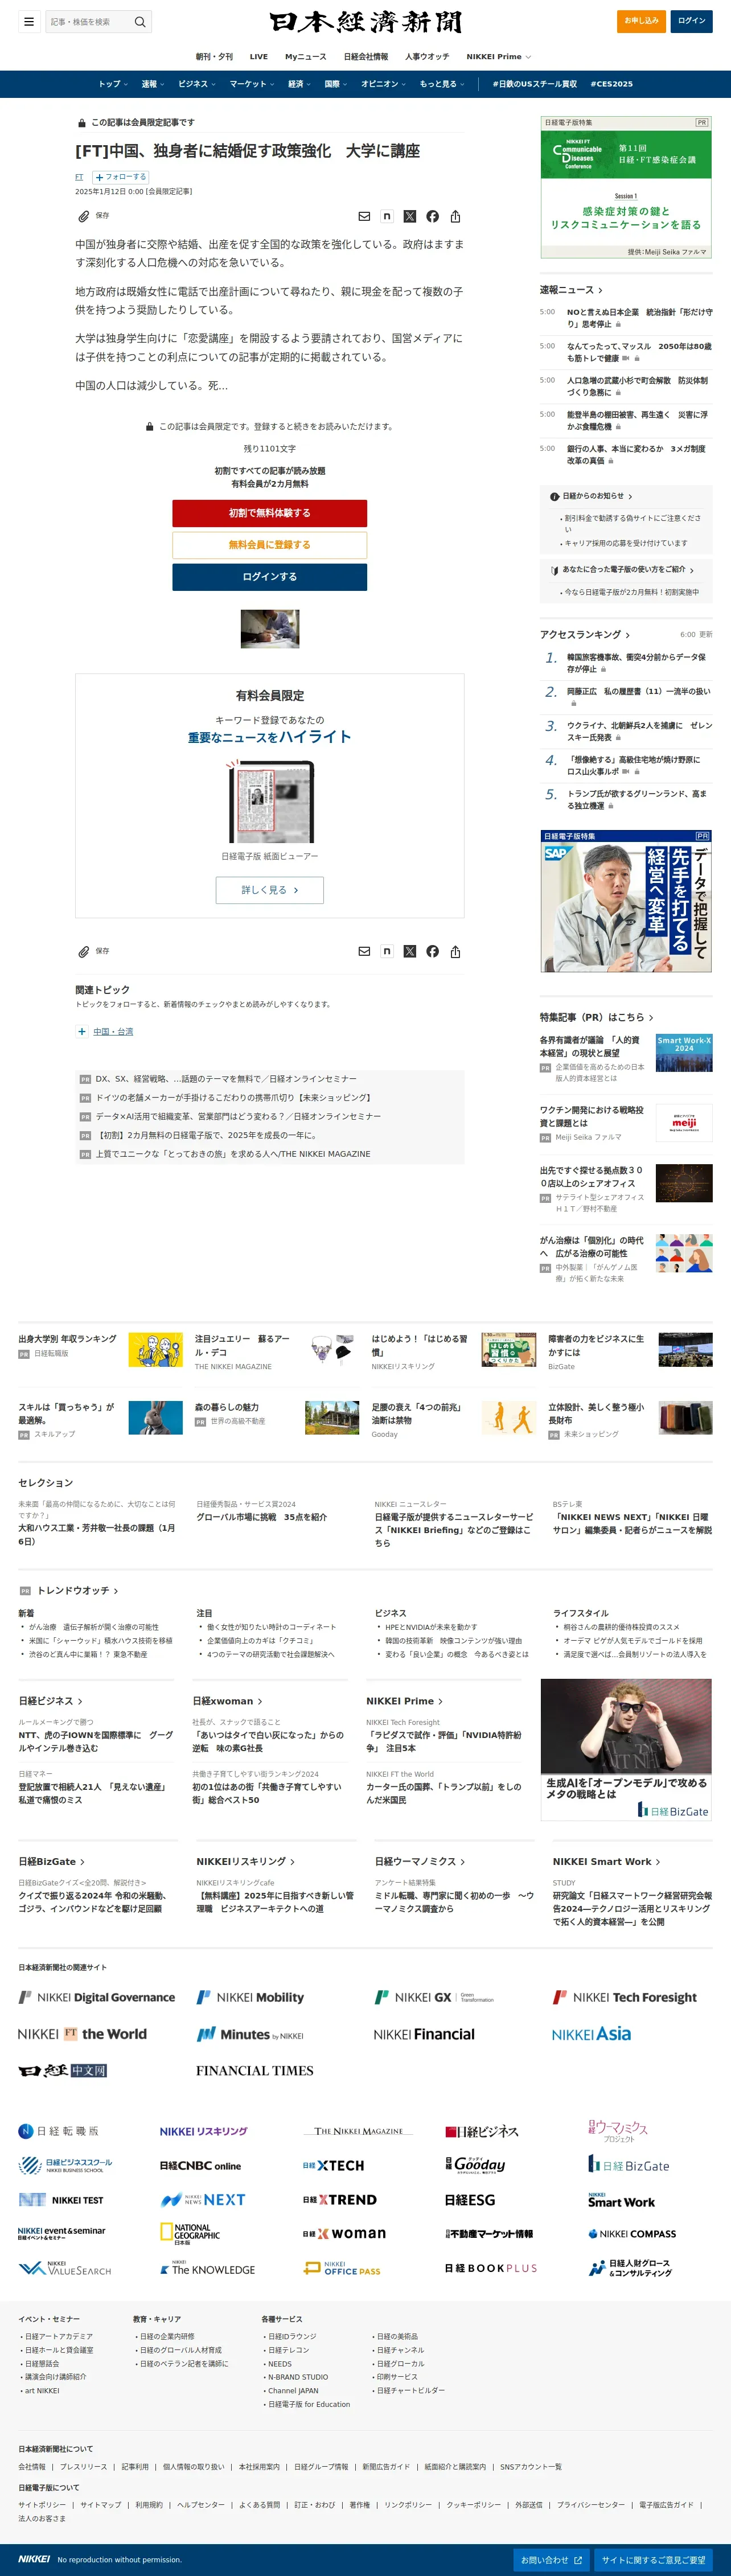The image size is (731, 2576).
Task: Expand the トップ navigation dropdown
Action: coord(113,84)
